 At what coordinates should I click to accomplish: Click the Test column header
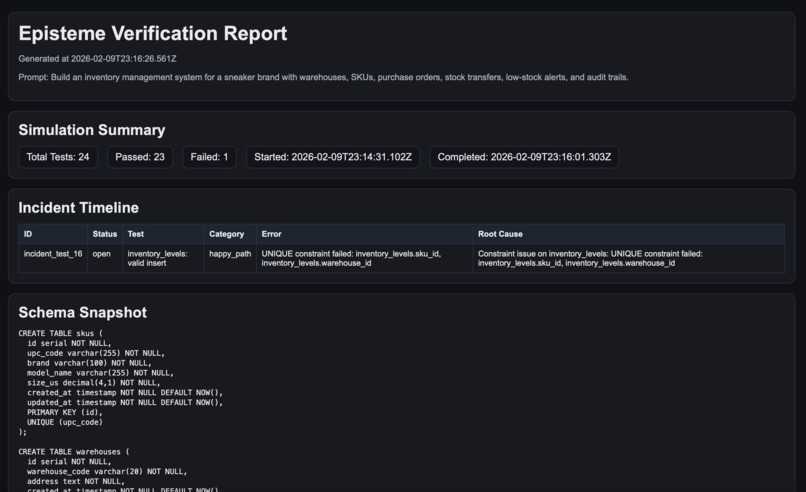163,234
